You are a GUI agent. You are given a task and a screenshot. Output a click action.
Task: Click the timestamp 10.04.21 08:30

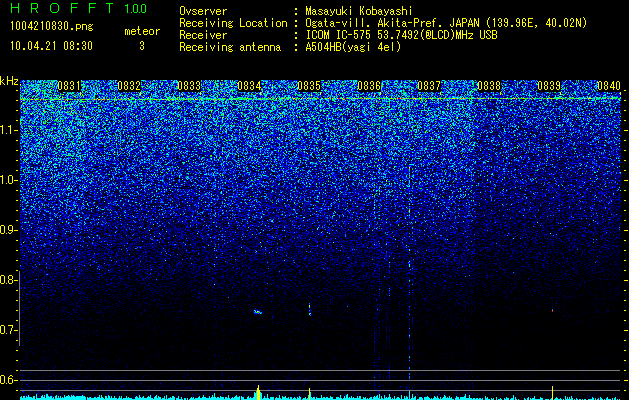[x=51, y=46]
